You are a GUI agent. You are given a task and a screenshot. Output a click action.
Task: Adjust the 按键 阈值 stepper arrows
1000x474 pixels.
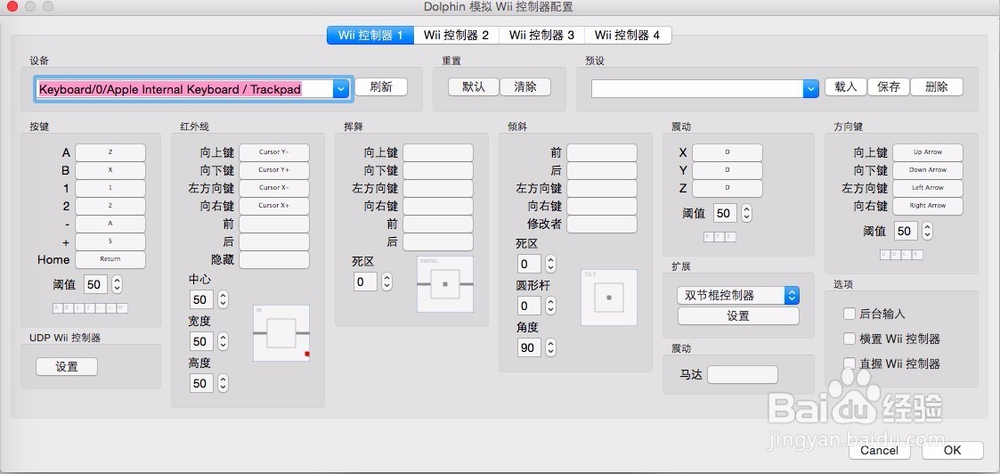tap(117, 285)
